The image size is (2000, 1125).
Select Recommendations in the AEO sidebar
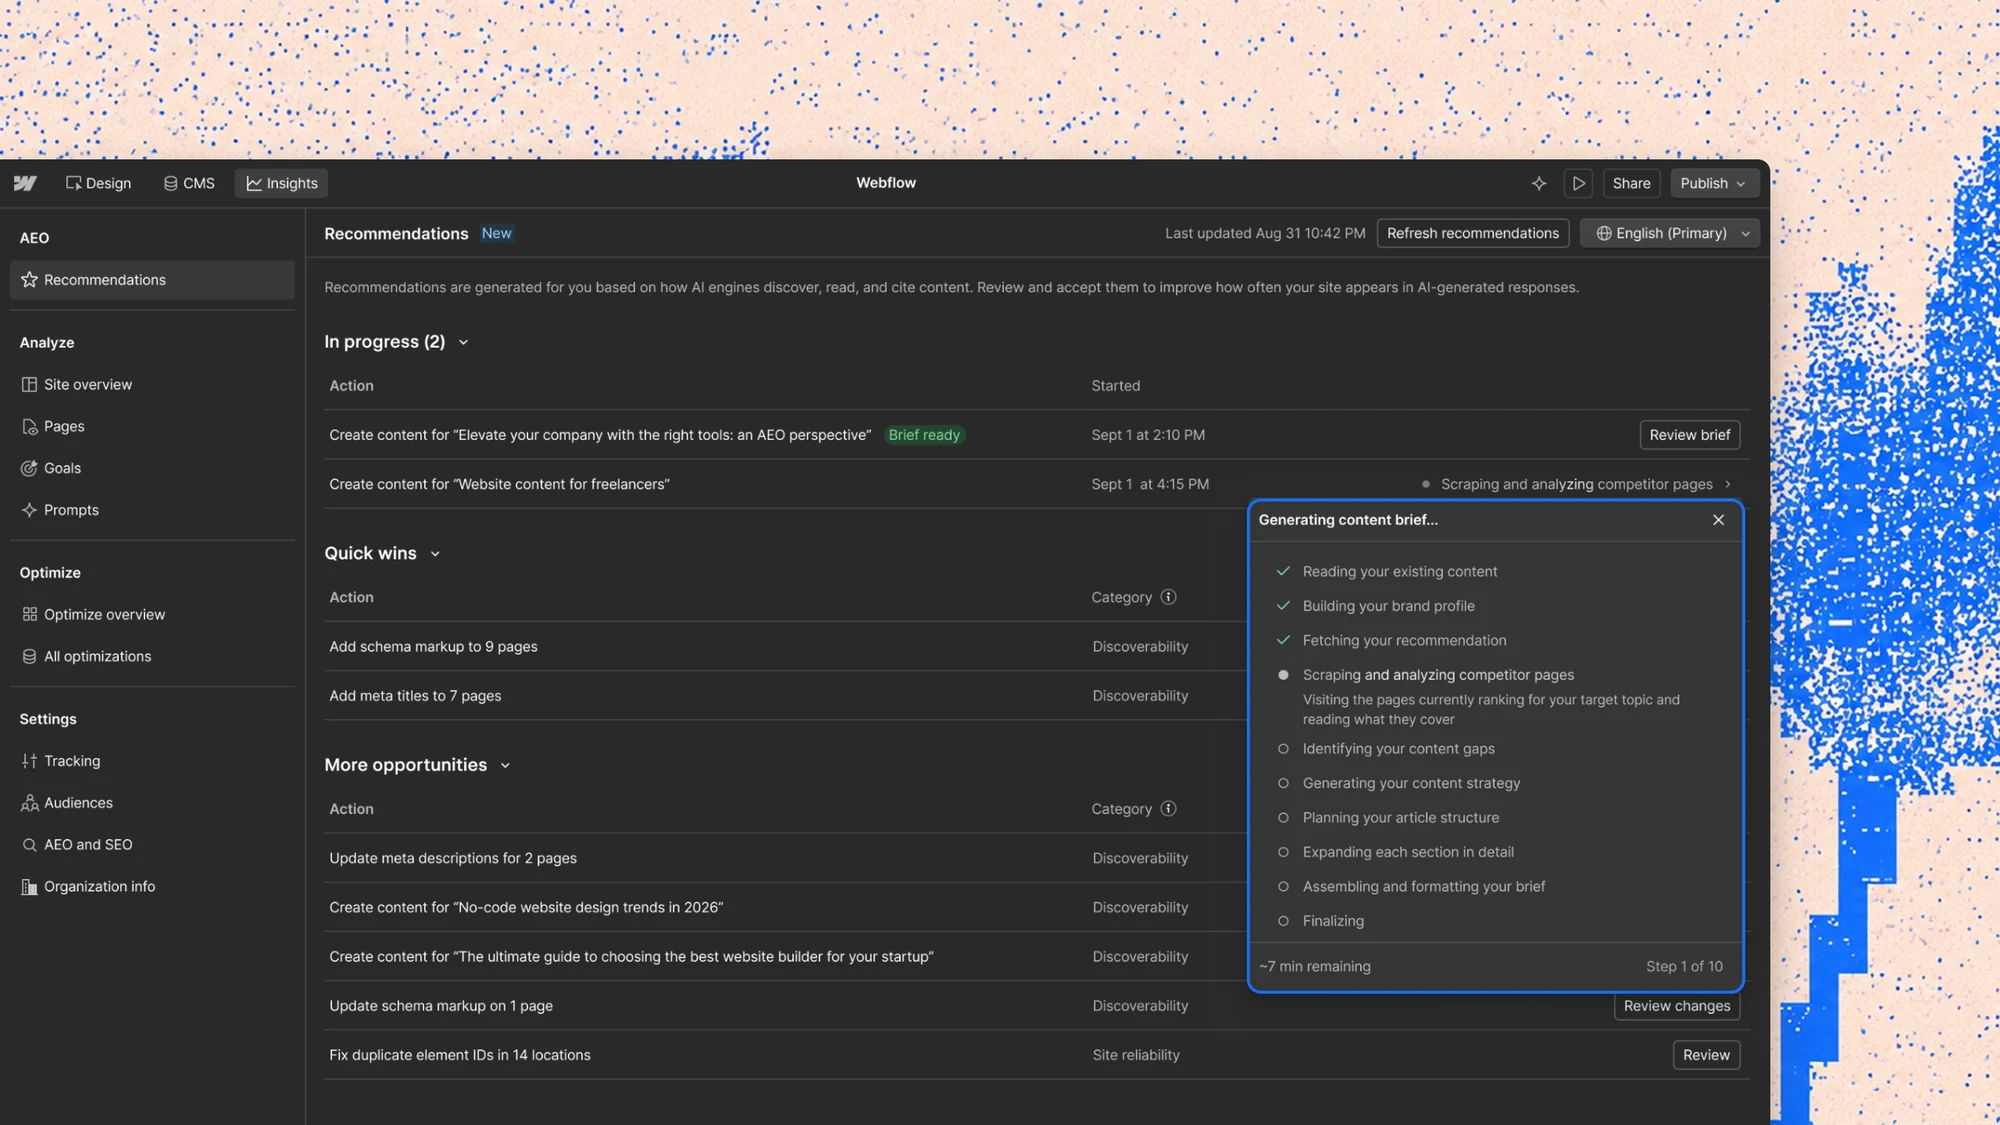tap(152, 280)
